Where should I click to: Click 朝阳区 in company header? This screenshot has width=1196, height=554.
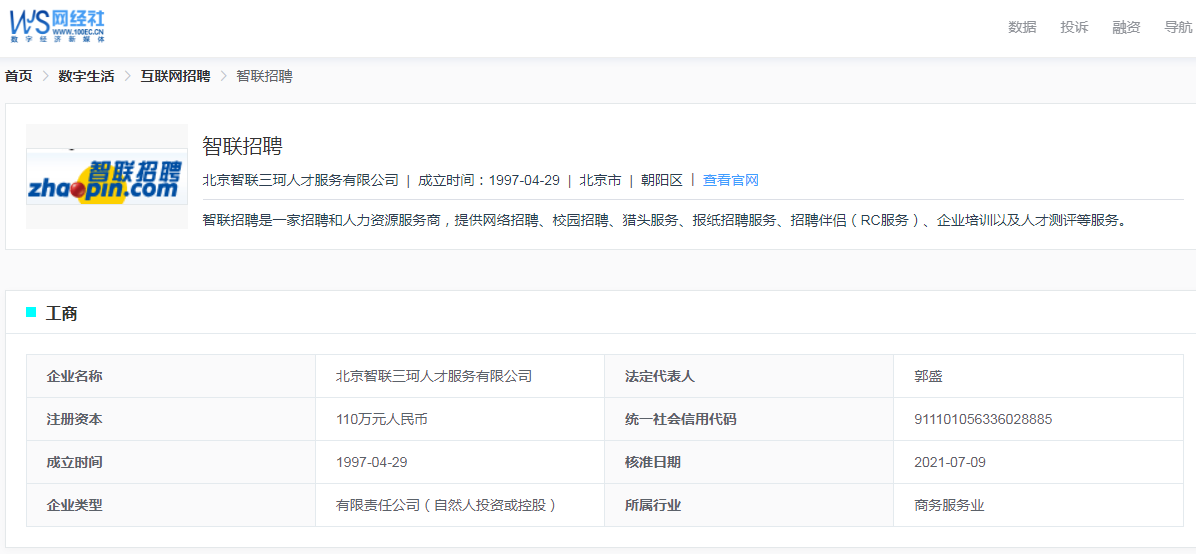(x=661, y=180)
